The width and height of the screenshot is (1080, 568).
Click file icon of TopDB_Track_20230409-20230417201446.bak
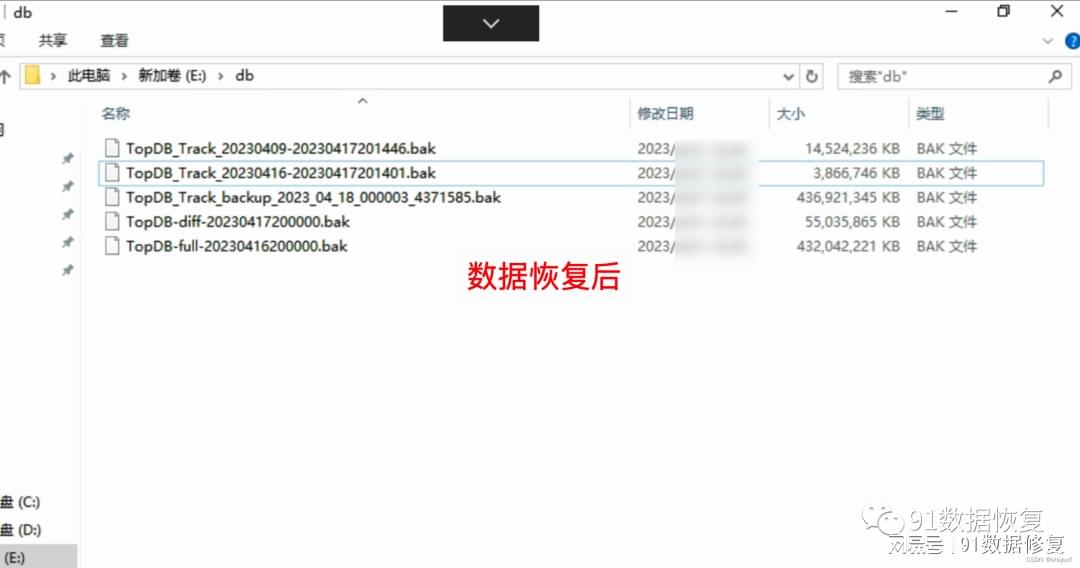point(112,148)
